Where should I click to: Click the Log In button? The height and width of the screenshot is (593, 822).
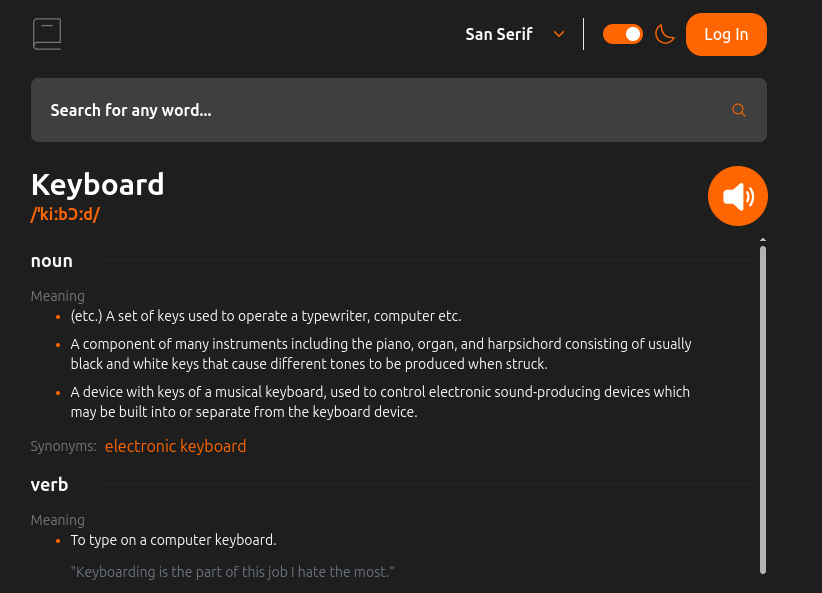click(726, 35)
